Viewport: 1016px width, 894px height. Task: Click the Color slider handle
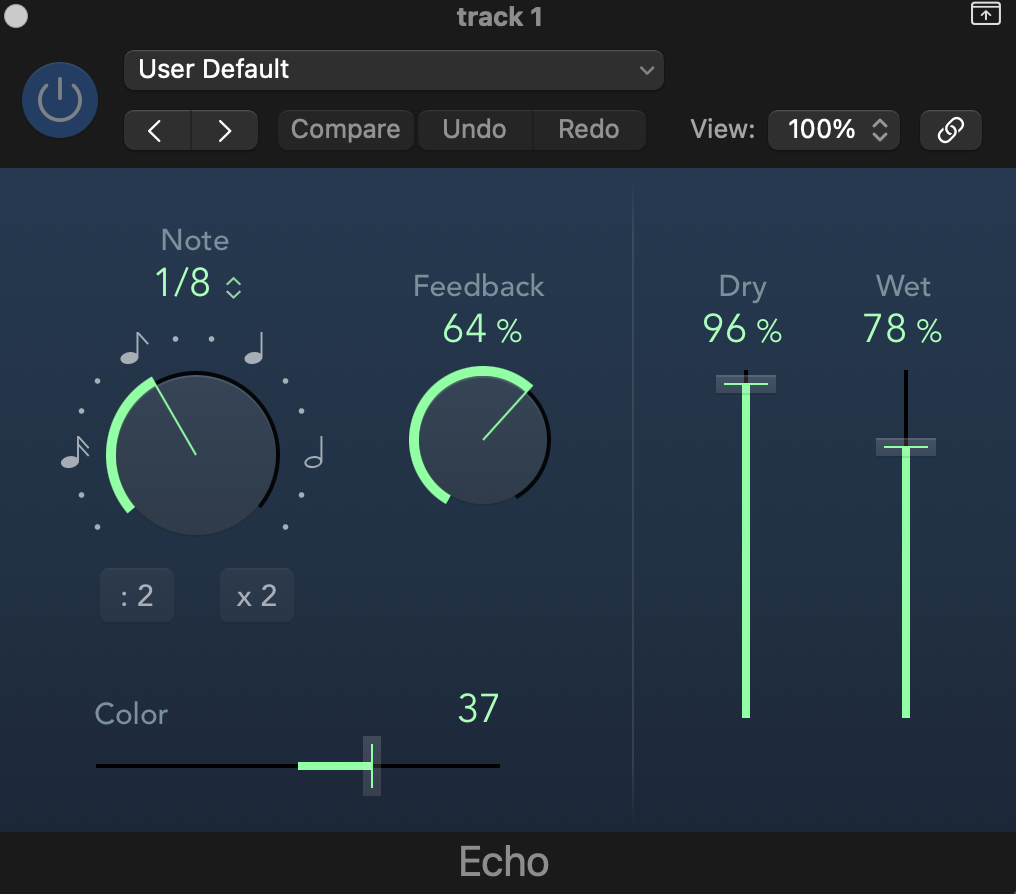coord(372,766)
